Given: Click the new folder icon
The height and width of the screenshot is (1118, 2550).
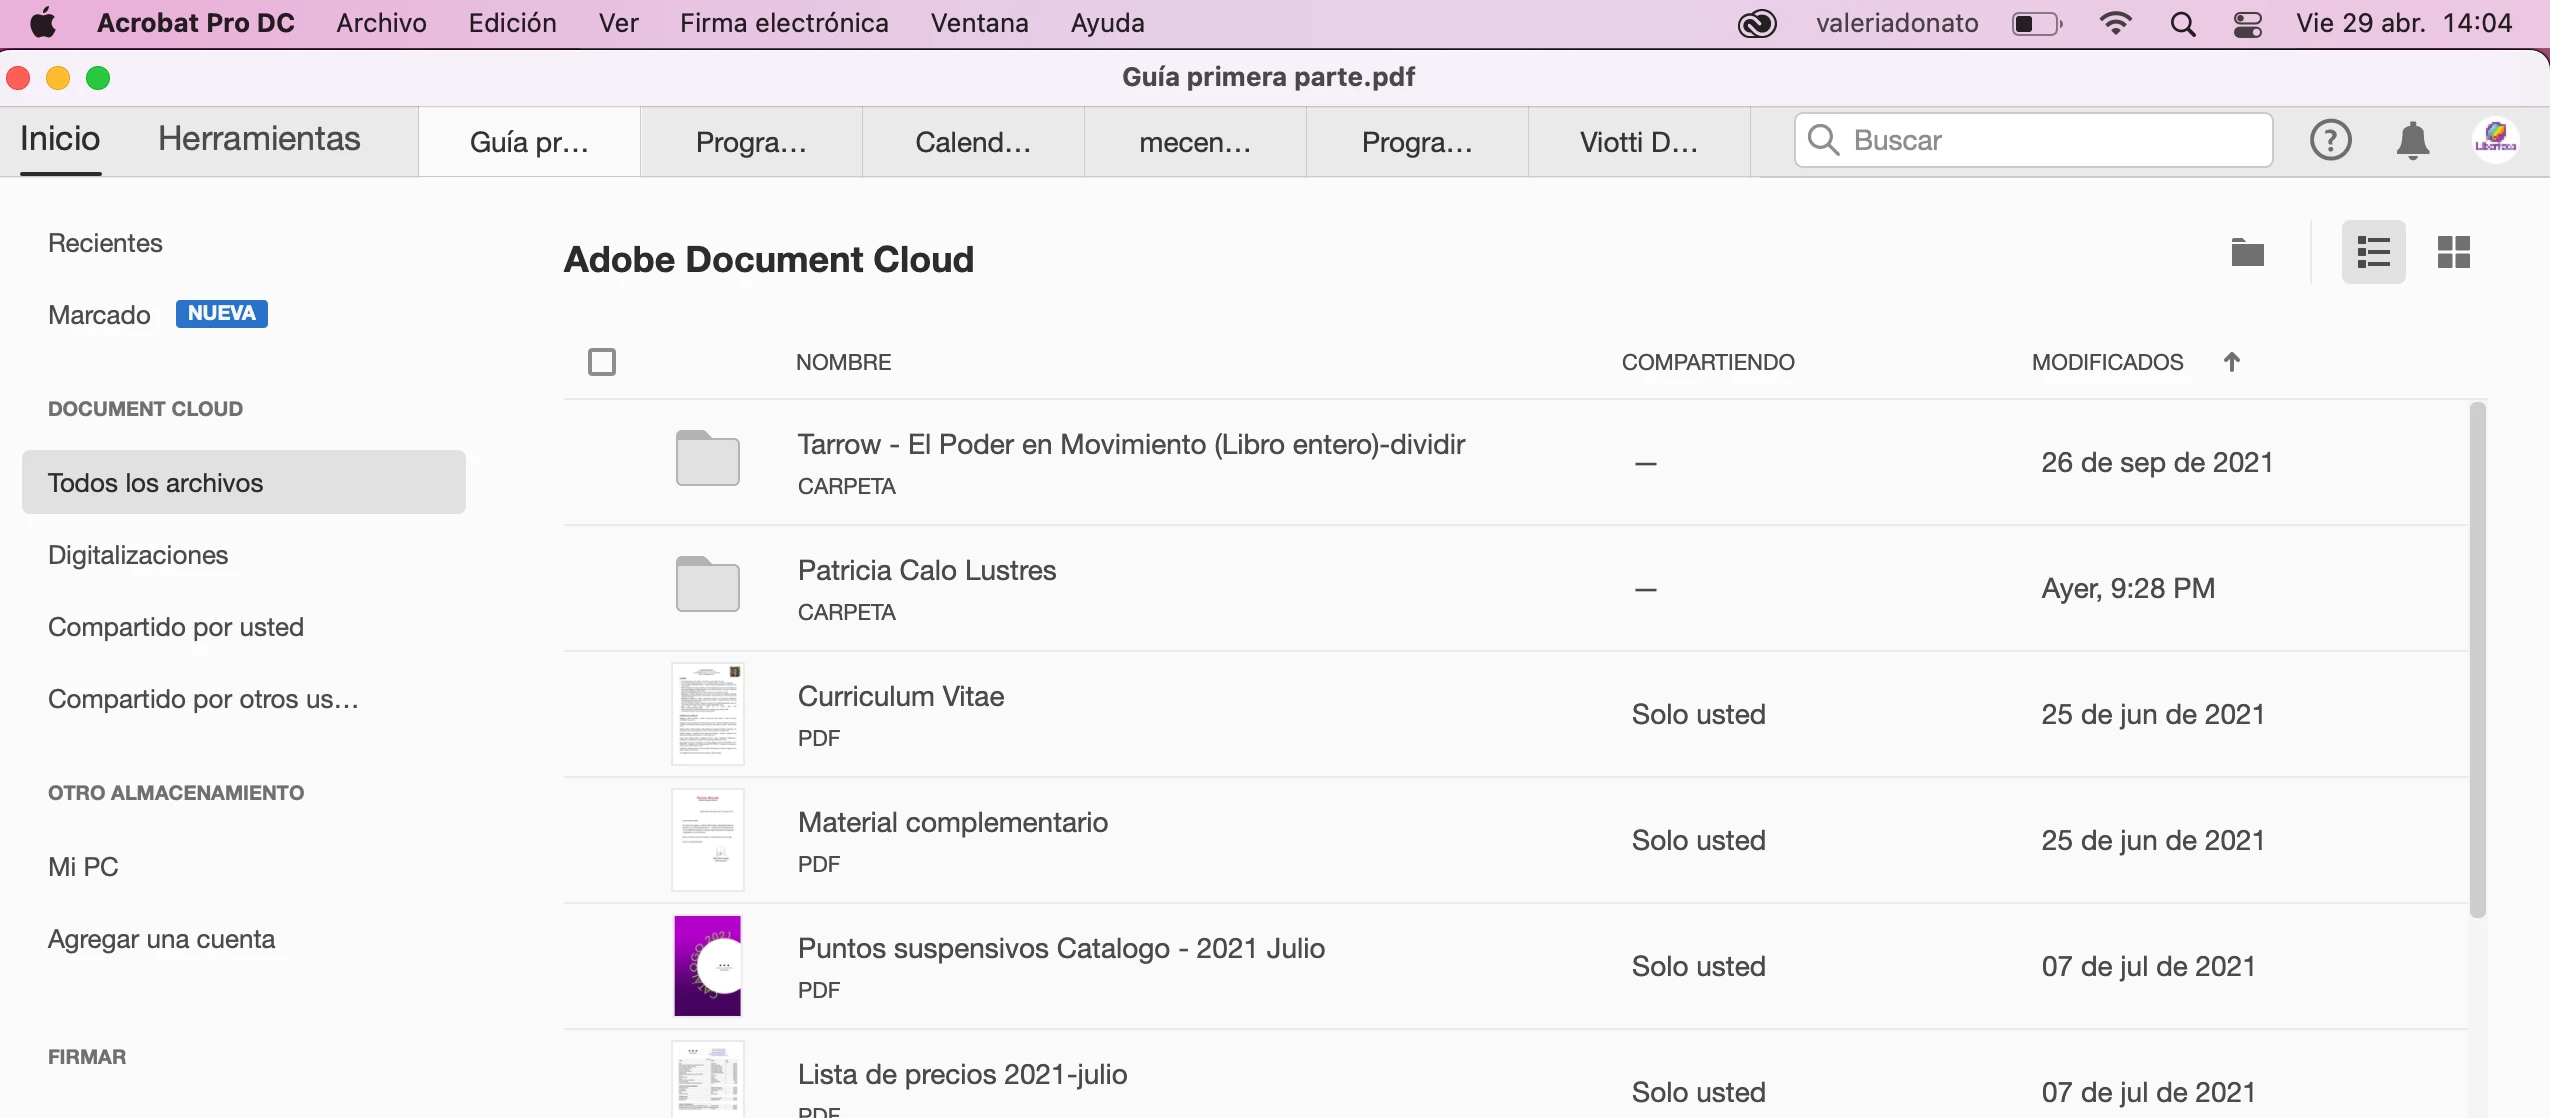Looking at the screenshot, I should click(x=2247, y=253).
